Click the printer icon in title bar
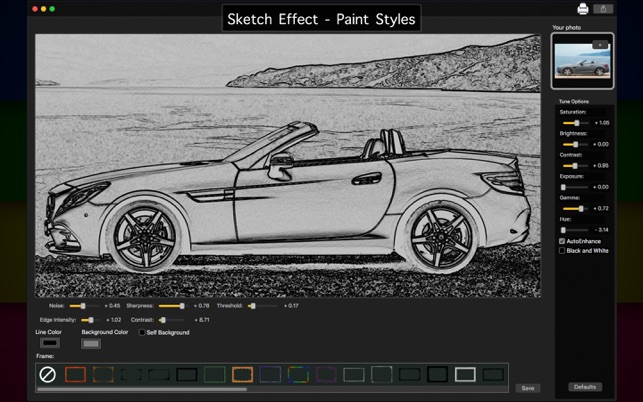The image size is (643, 402). (x=583, y=9)
